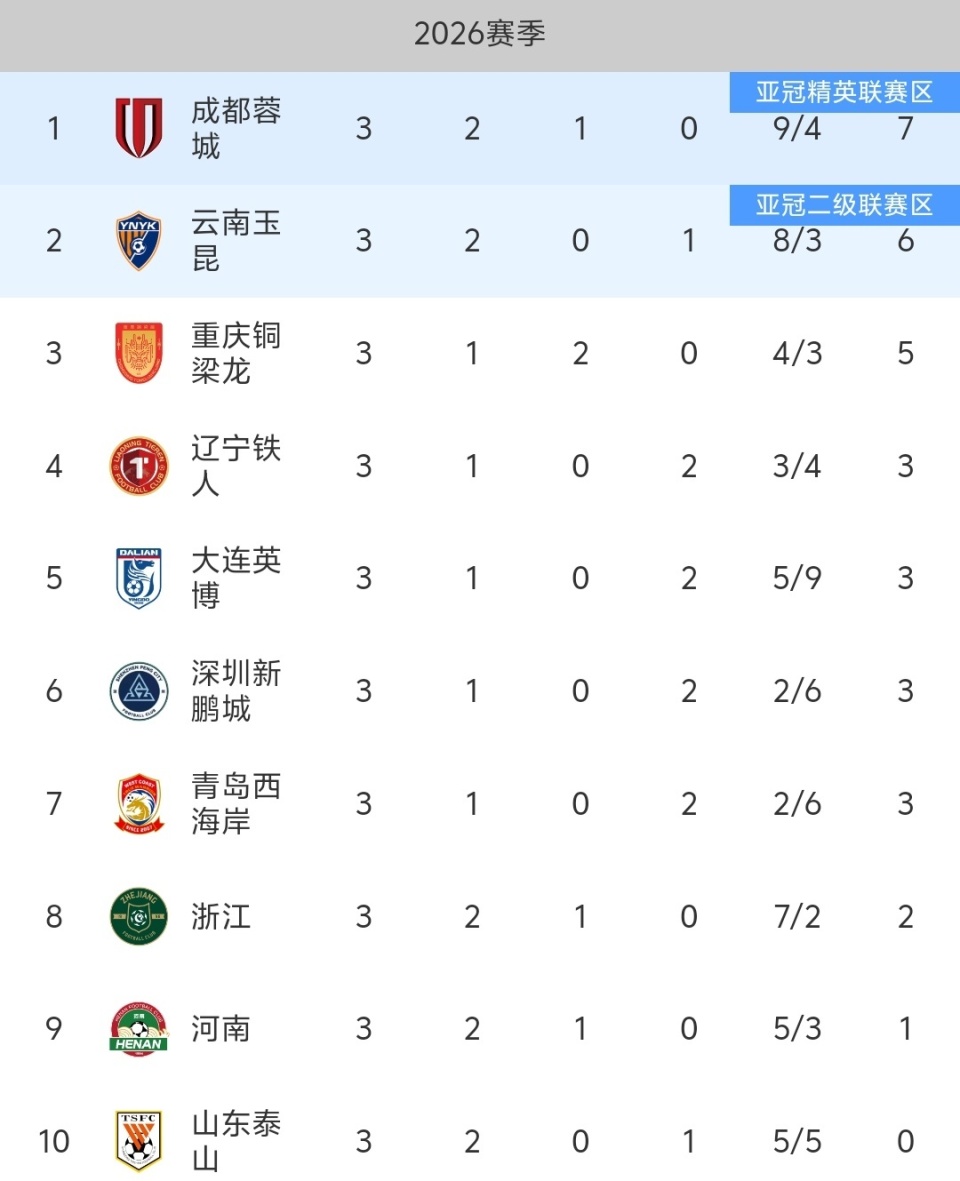Tap the Shandong Taishan club crest
960x1181 pixels.
(138, 1141)
